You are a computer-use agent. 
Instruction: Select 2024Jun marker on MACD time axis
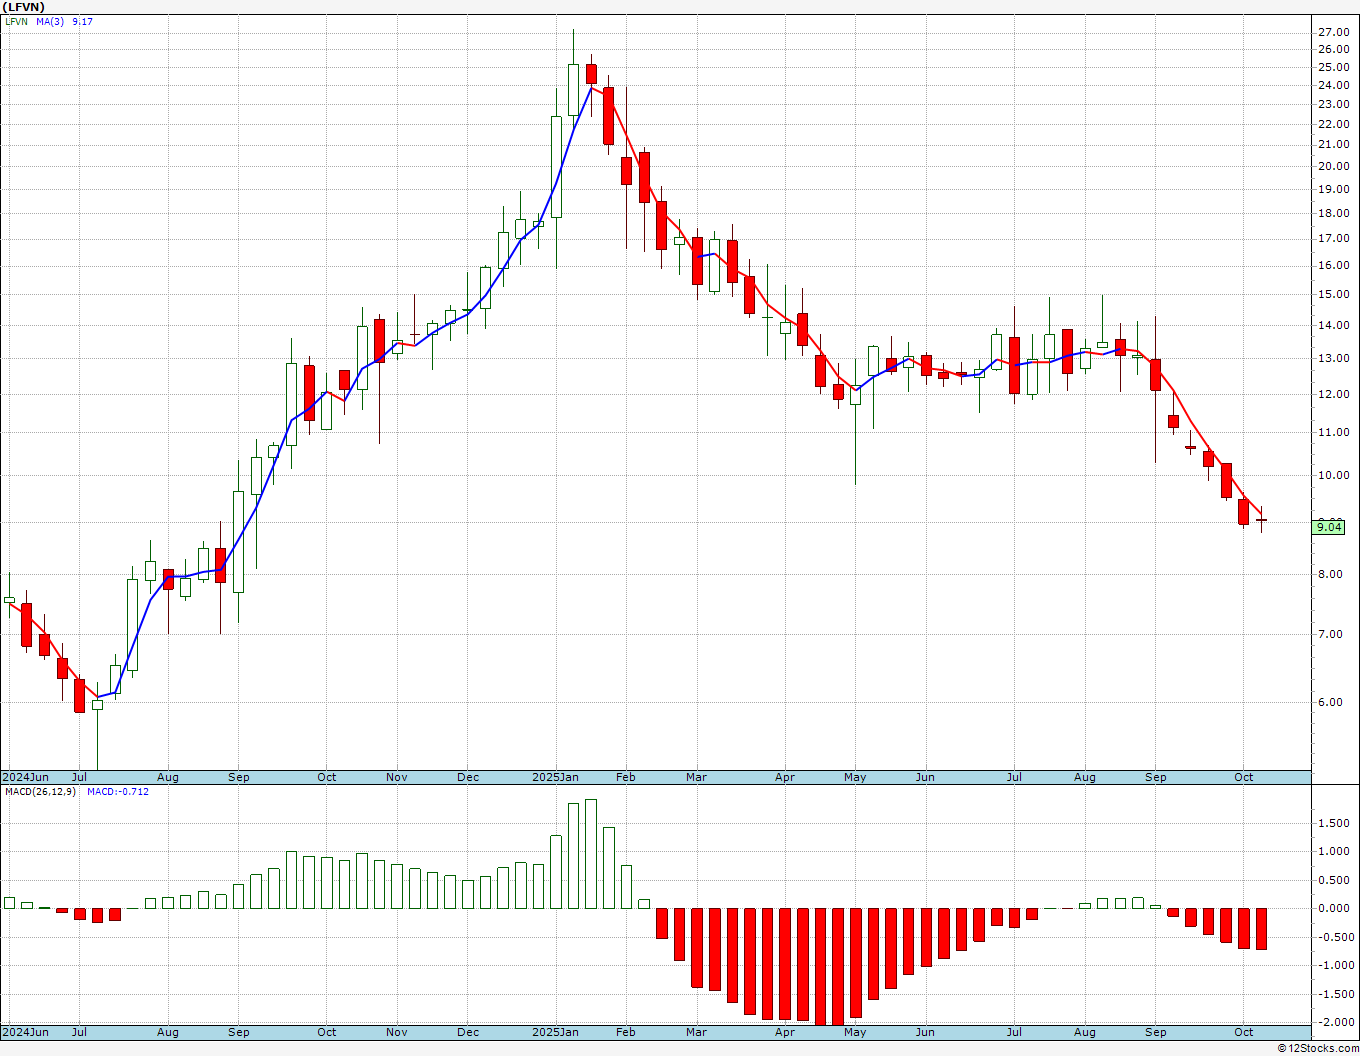25,1032
